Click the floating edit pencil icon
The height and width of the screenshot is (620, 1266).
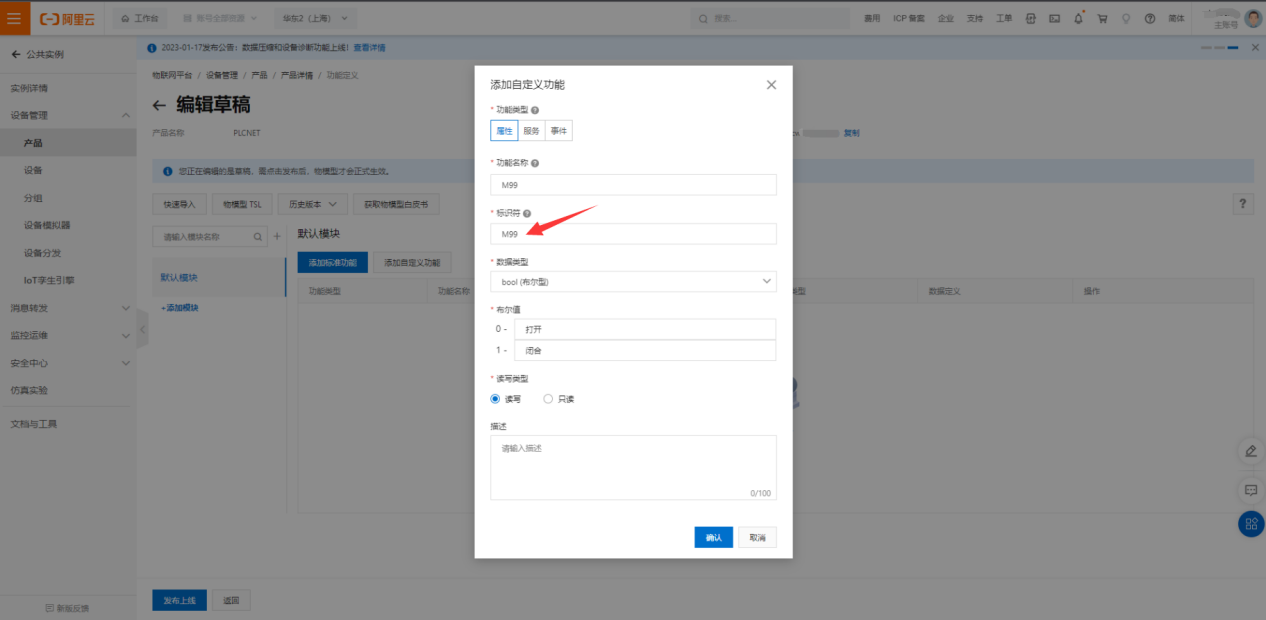1250,451
